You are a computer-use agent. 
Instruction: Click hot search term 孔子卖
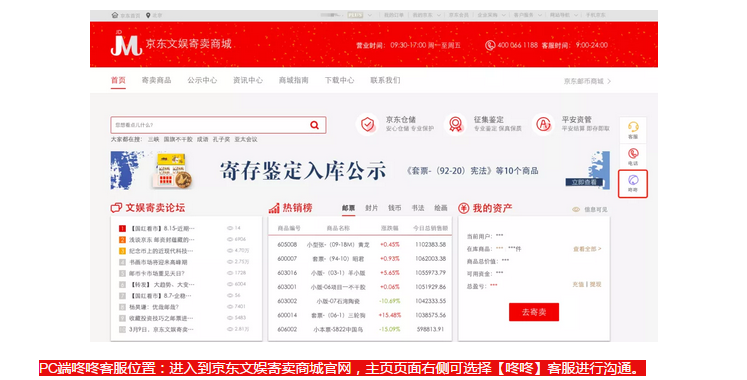point(221,140)
